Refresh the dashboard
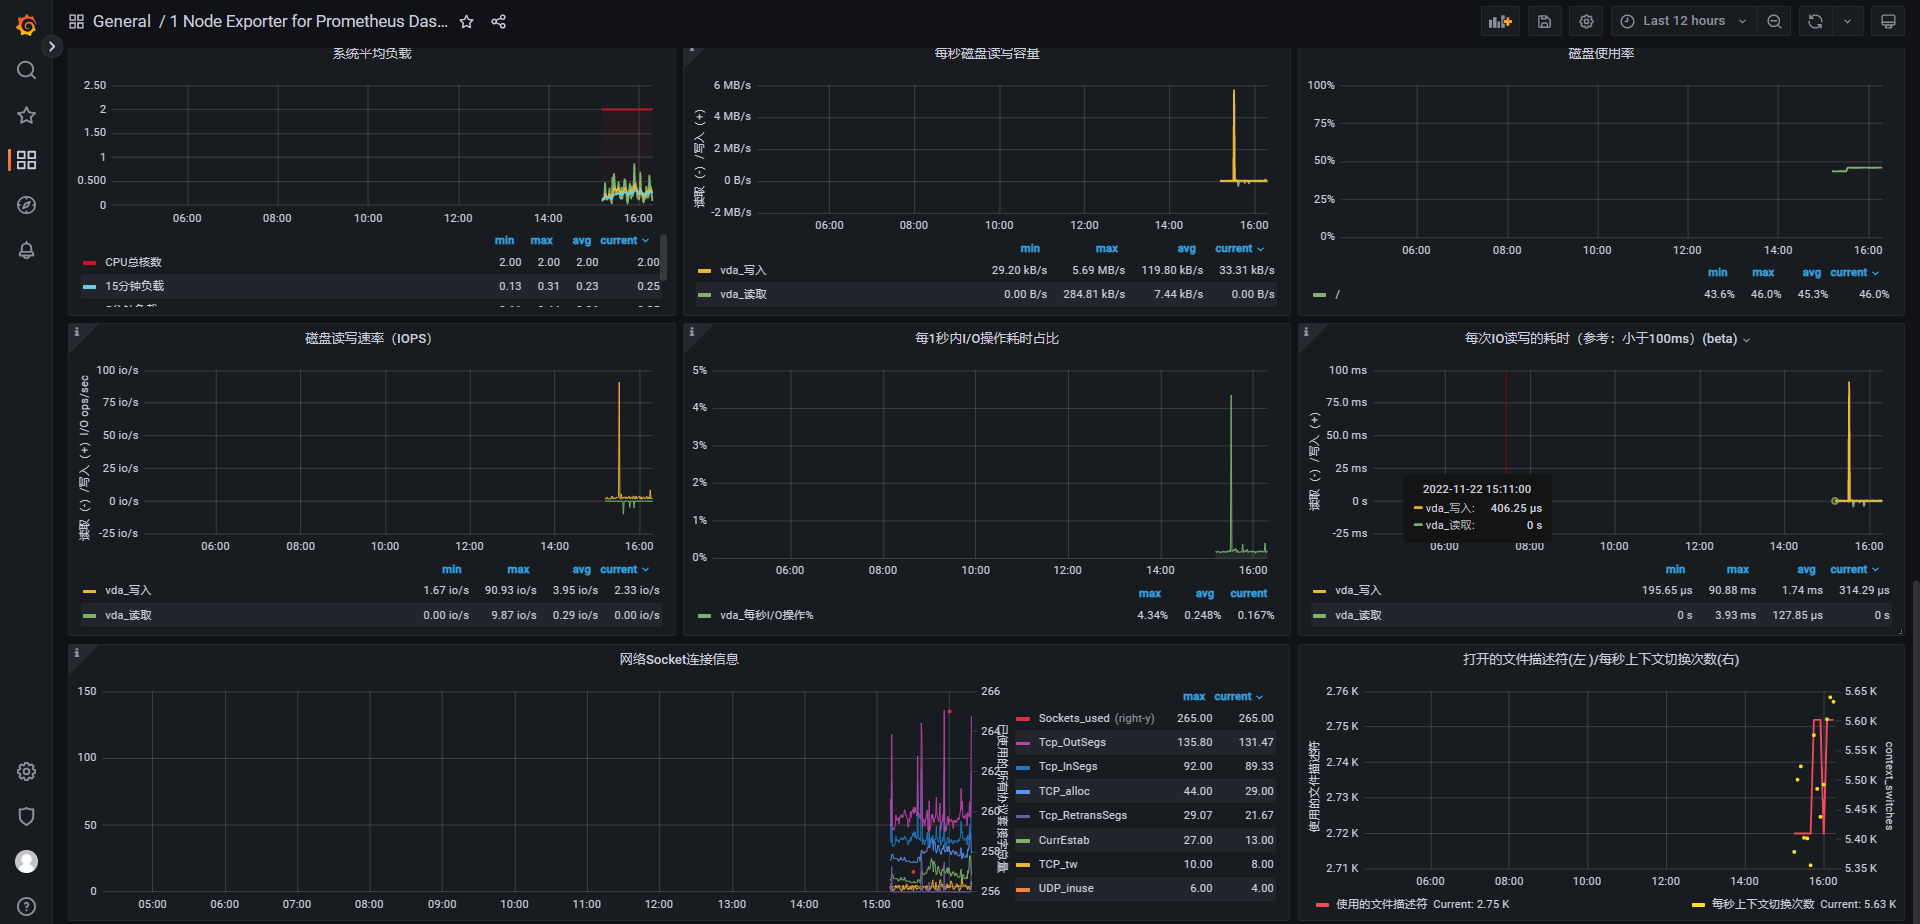The image size is (1920, 924). [1815, 21]
